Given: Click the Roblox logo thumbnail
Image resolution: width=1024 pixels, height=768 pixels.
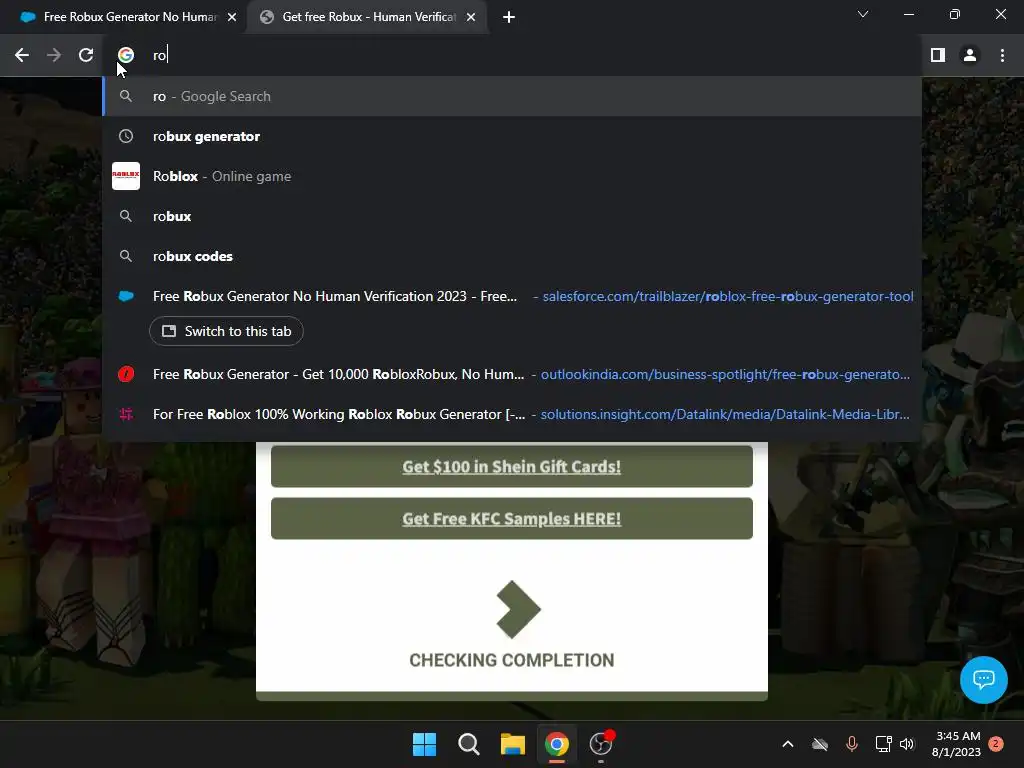Looking at the screenshot, I should (126, 176).
